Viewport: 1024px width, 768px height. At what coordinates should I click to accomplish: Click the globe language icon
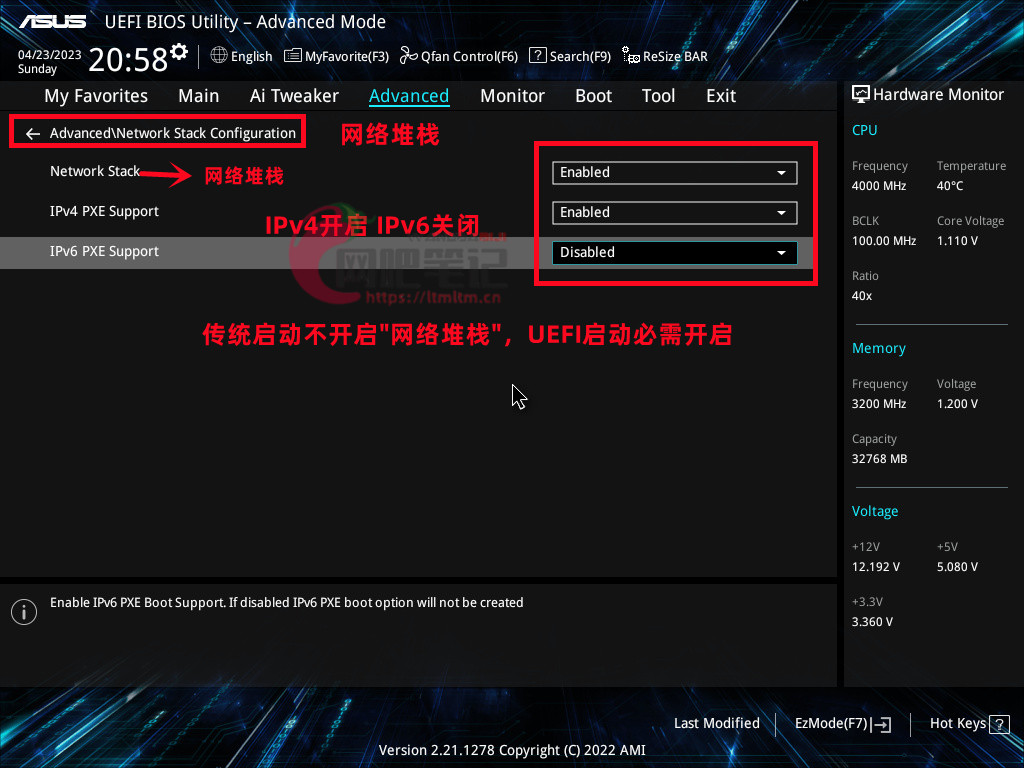tap(219, 56)
